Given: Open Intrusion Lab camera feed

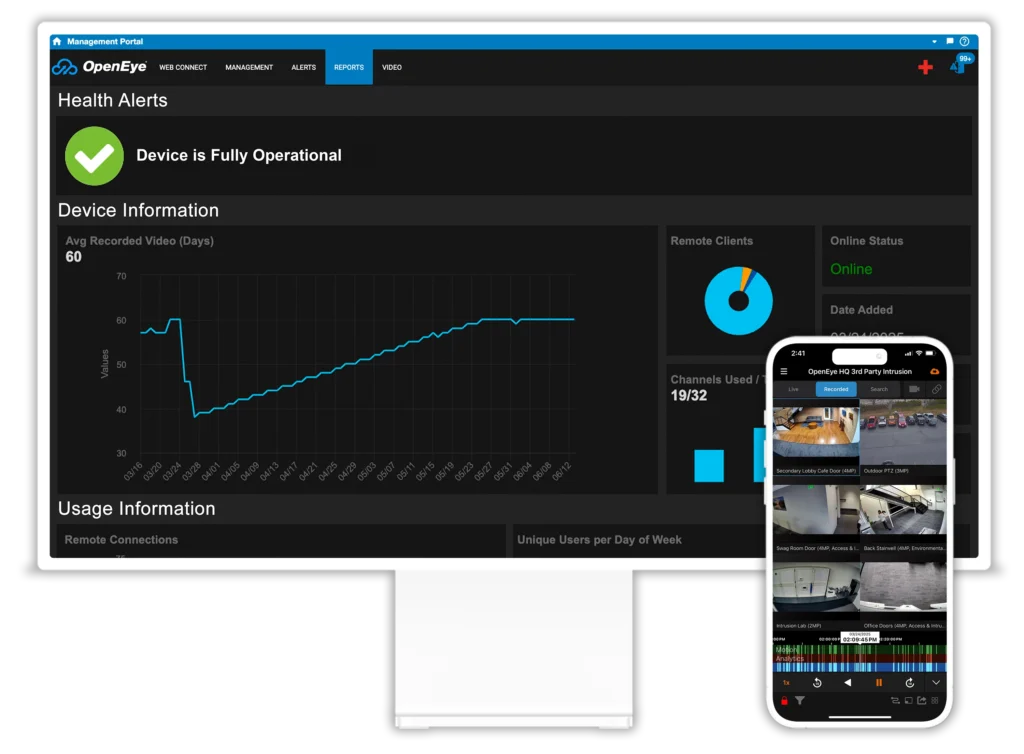Looking at the screenshot, I should 816,593.
